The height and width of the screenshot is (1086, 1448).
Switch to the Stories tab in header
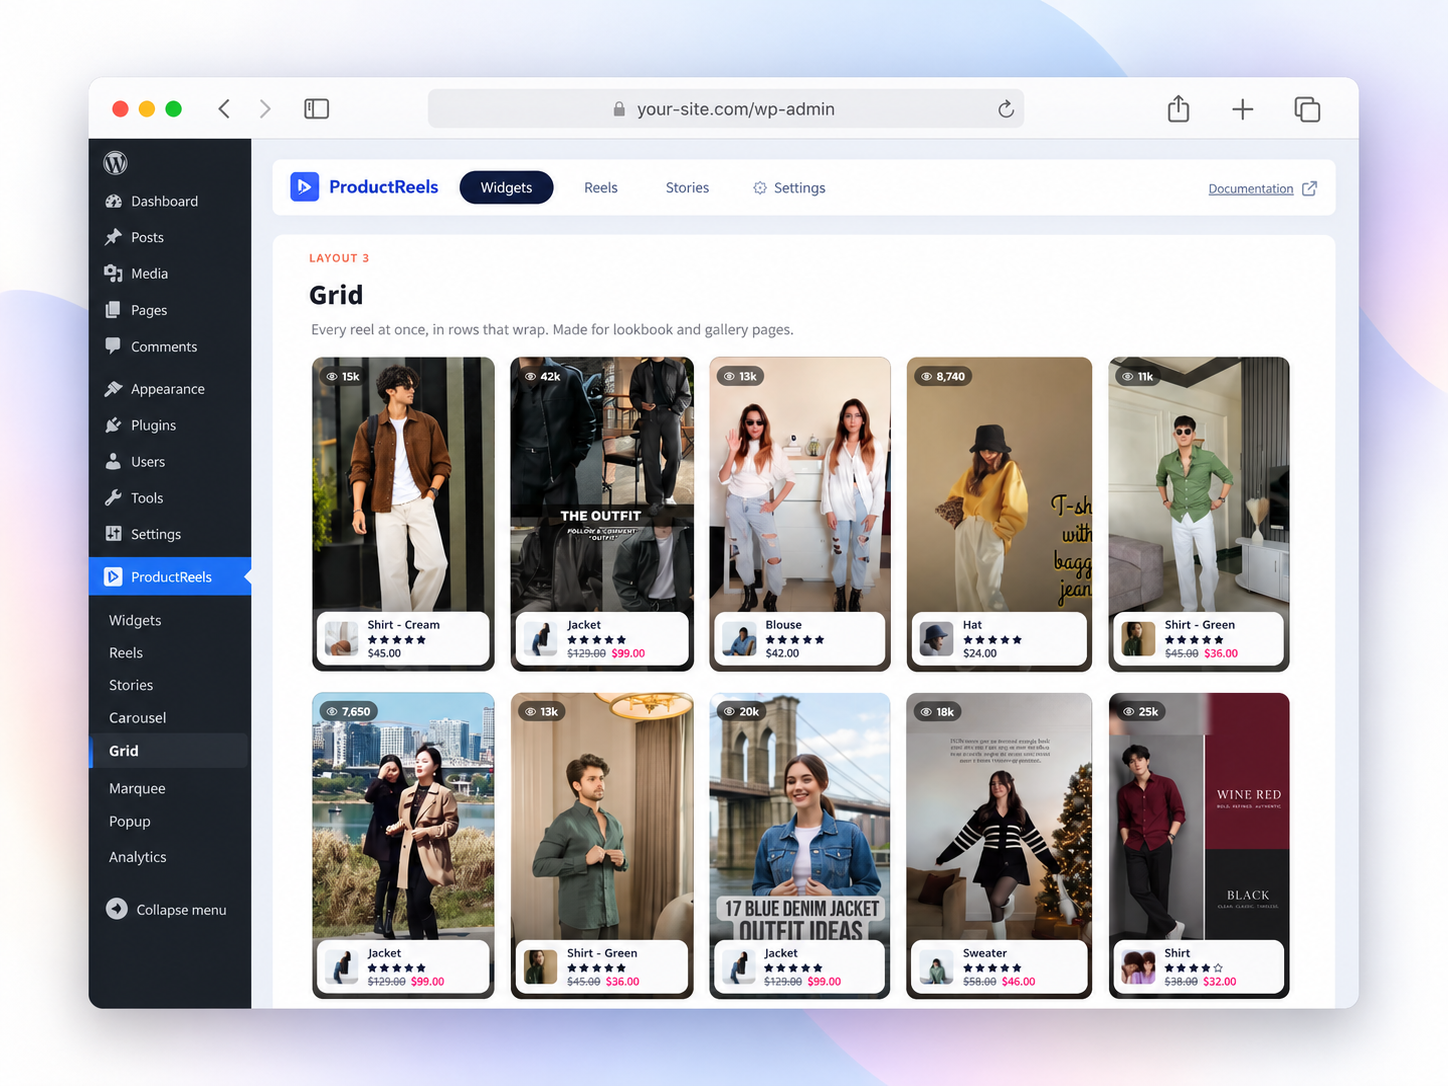coord(687,187)
